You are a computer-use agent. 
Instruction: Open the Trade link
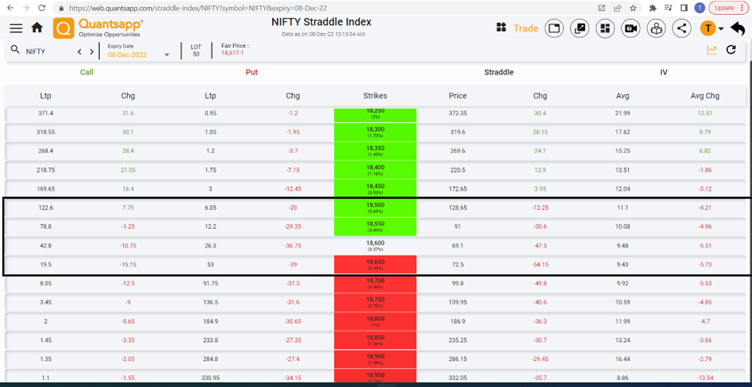coord(526,28)
